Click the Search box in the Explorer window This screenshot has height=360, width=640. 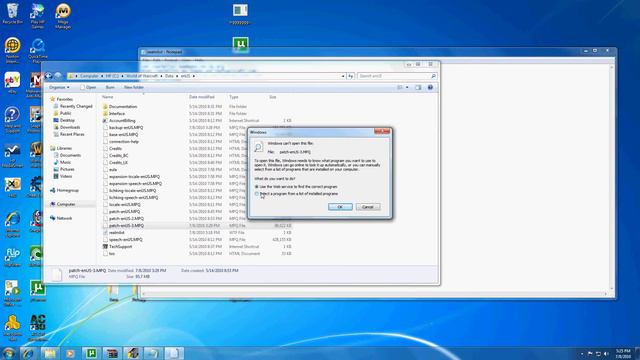tap(397, 76)
